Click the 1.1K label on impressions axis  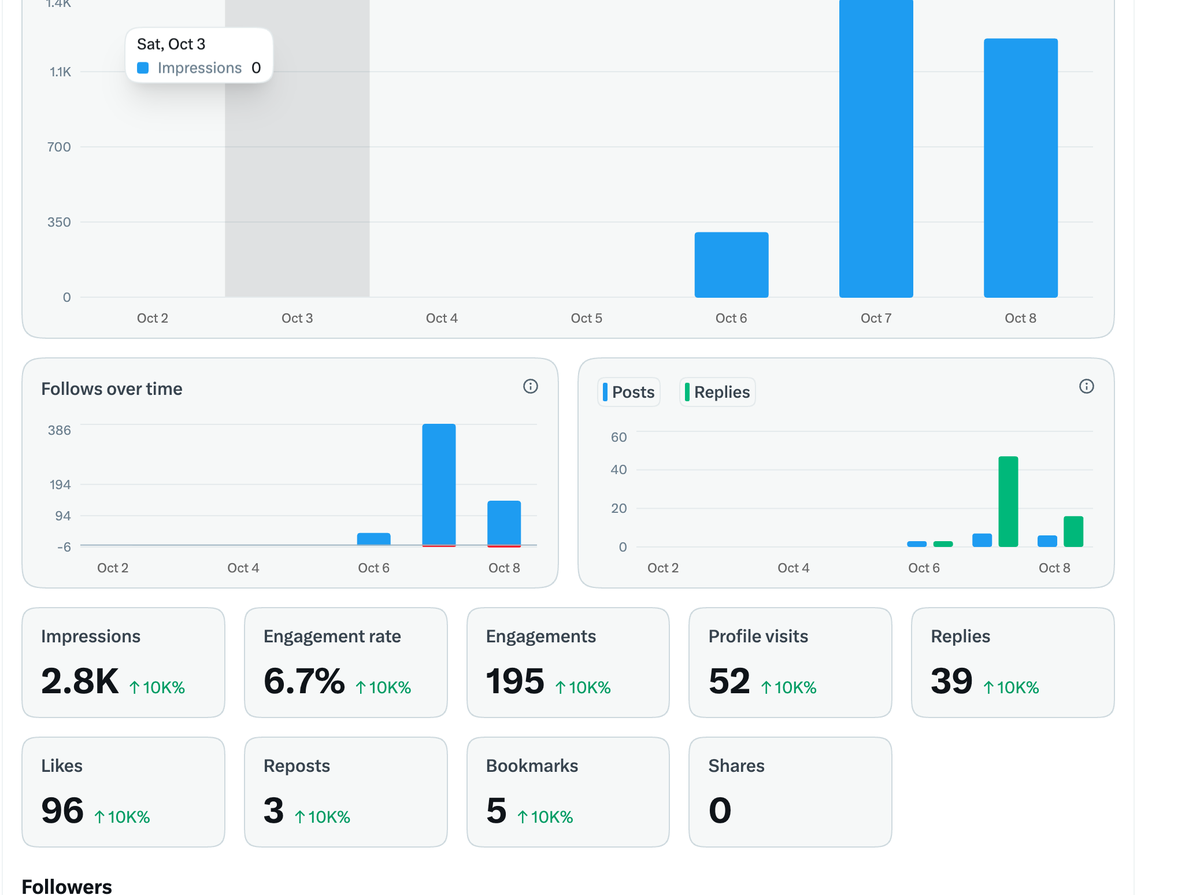tap(59, 72)
